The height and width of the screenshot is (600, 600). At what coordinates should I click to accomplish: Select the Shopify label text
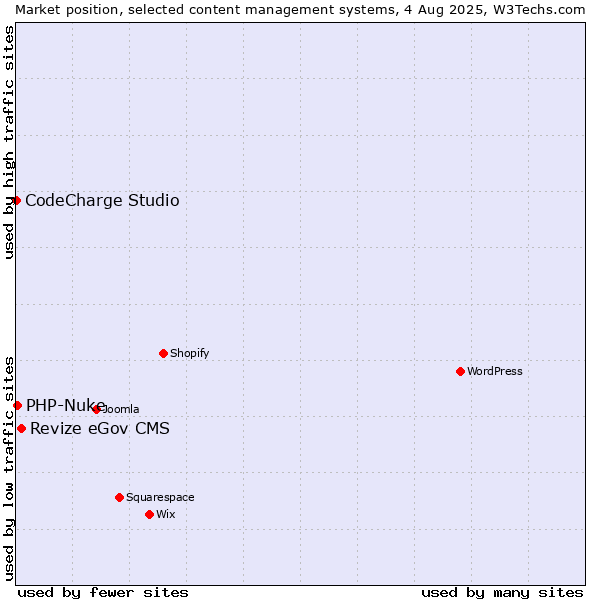coord(189,353)
